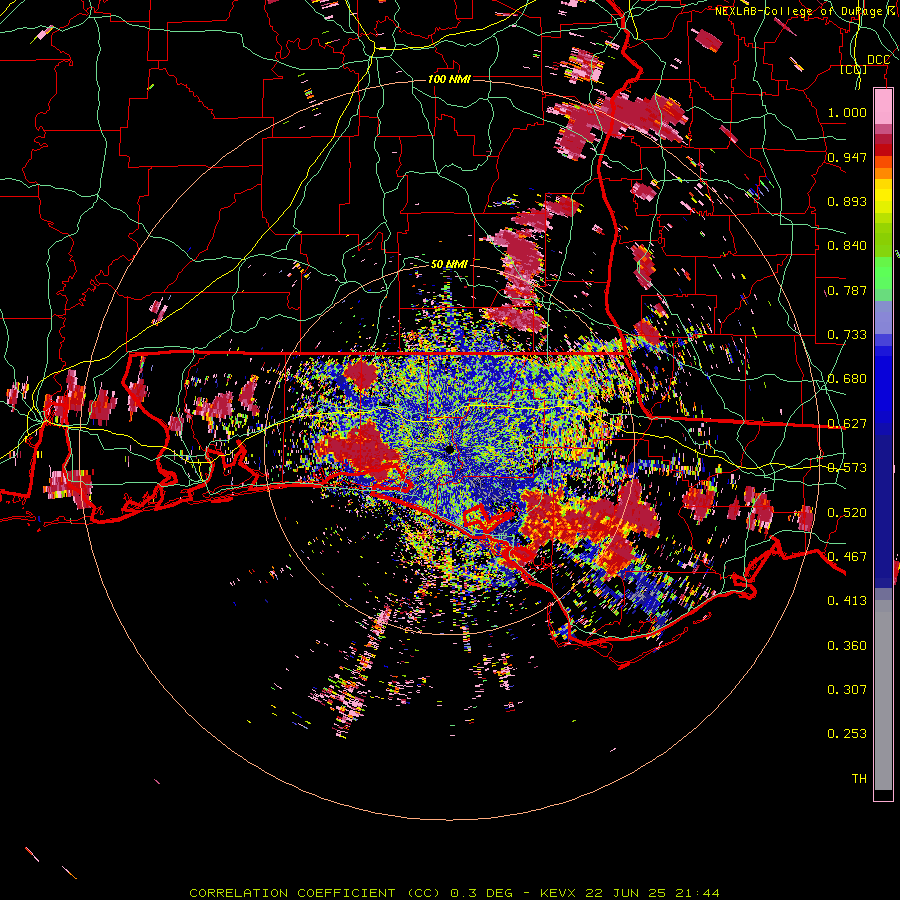Pick the light pink swatch atop the color bar
The width and height of the screenshot is (900, 900).
[x=883, y=106]
